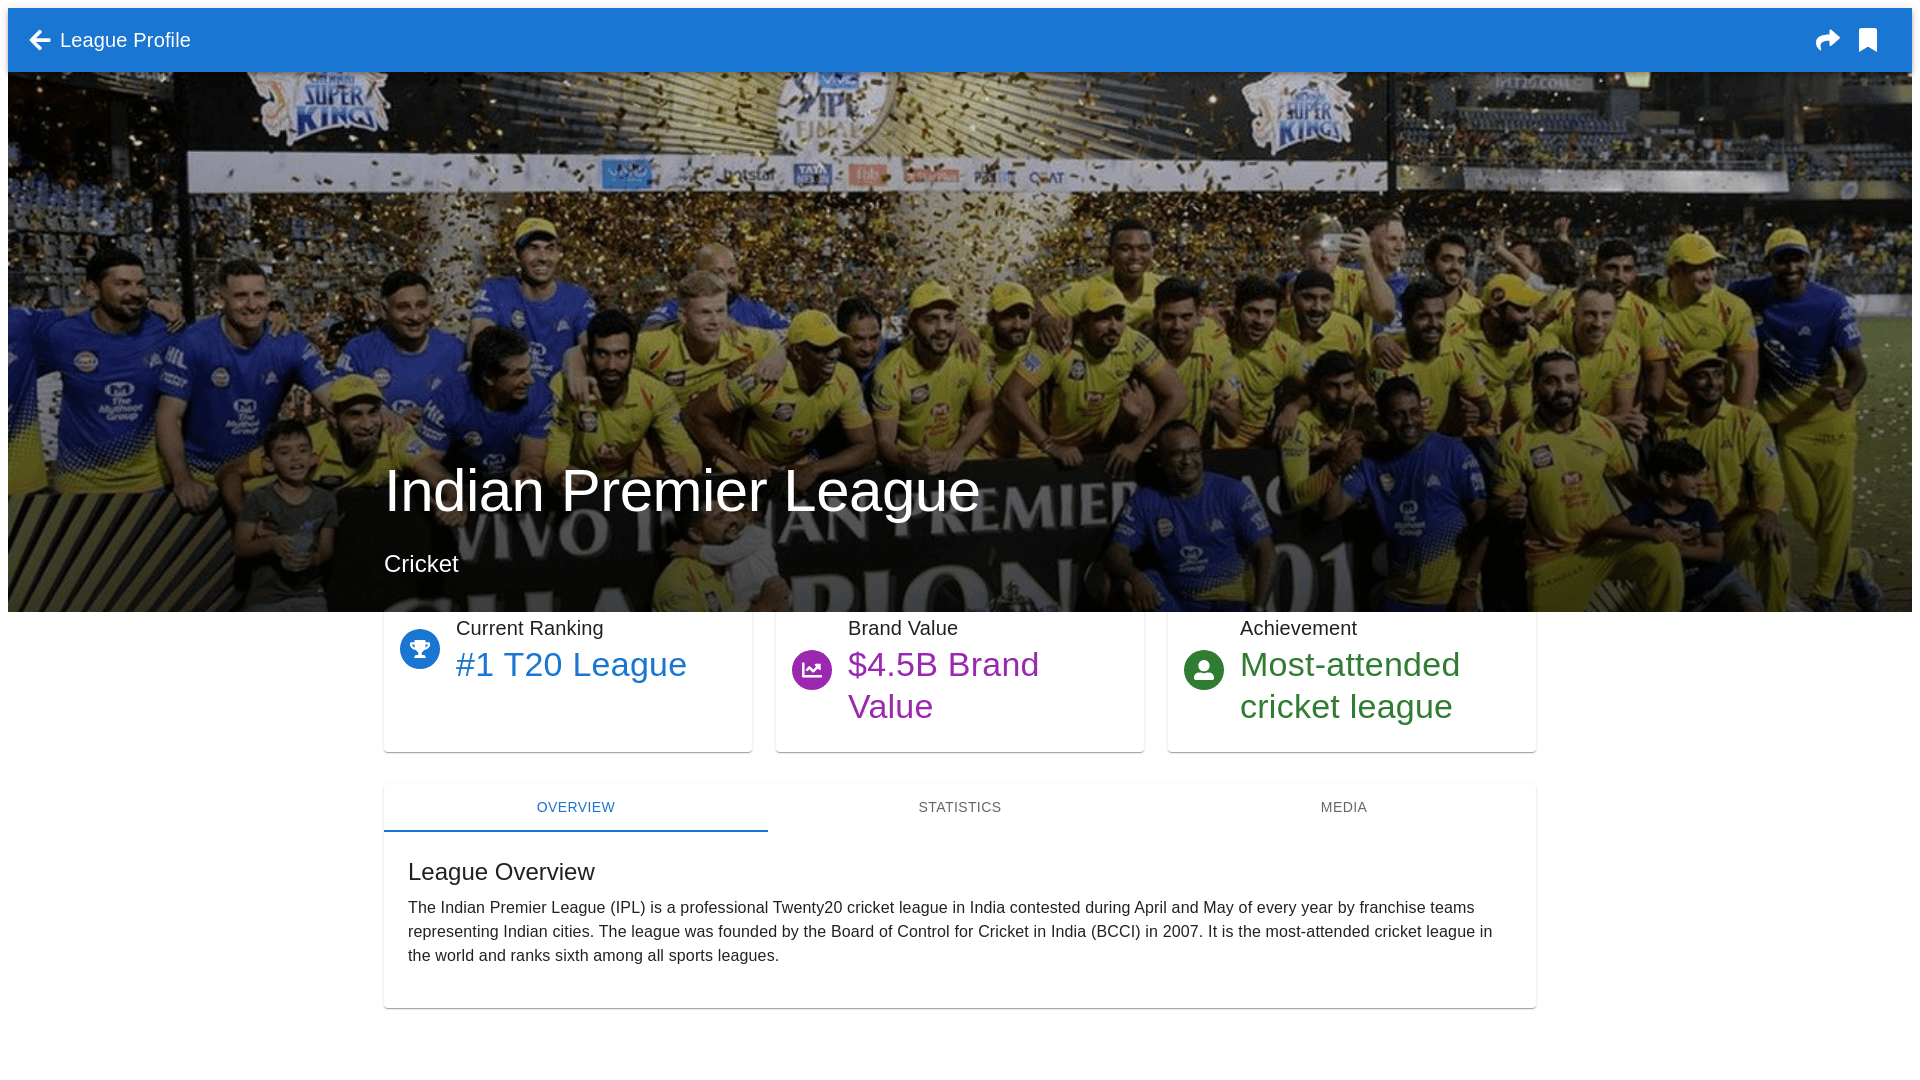Click the purple chart icon for Brand Value

pyautogui.click(x=812, y=670)
